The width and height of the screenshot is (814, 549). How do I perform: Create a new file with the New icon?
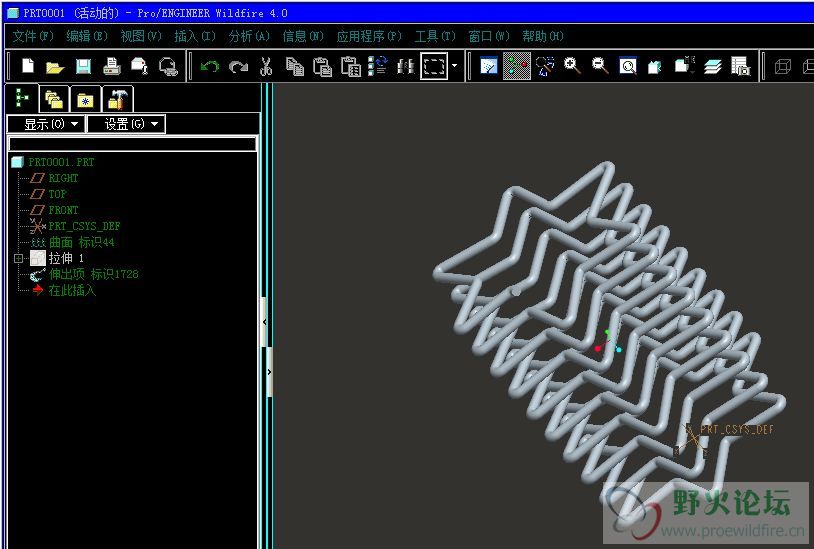tap(28, 66)
